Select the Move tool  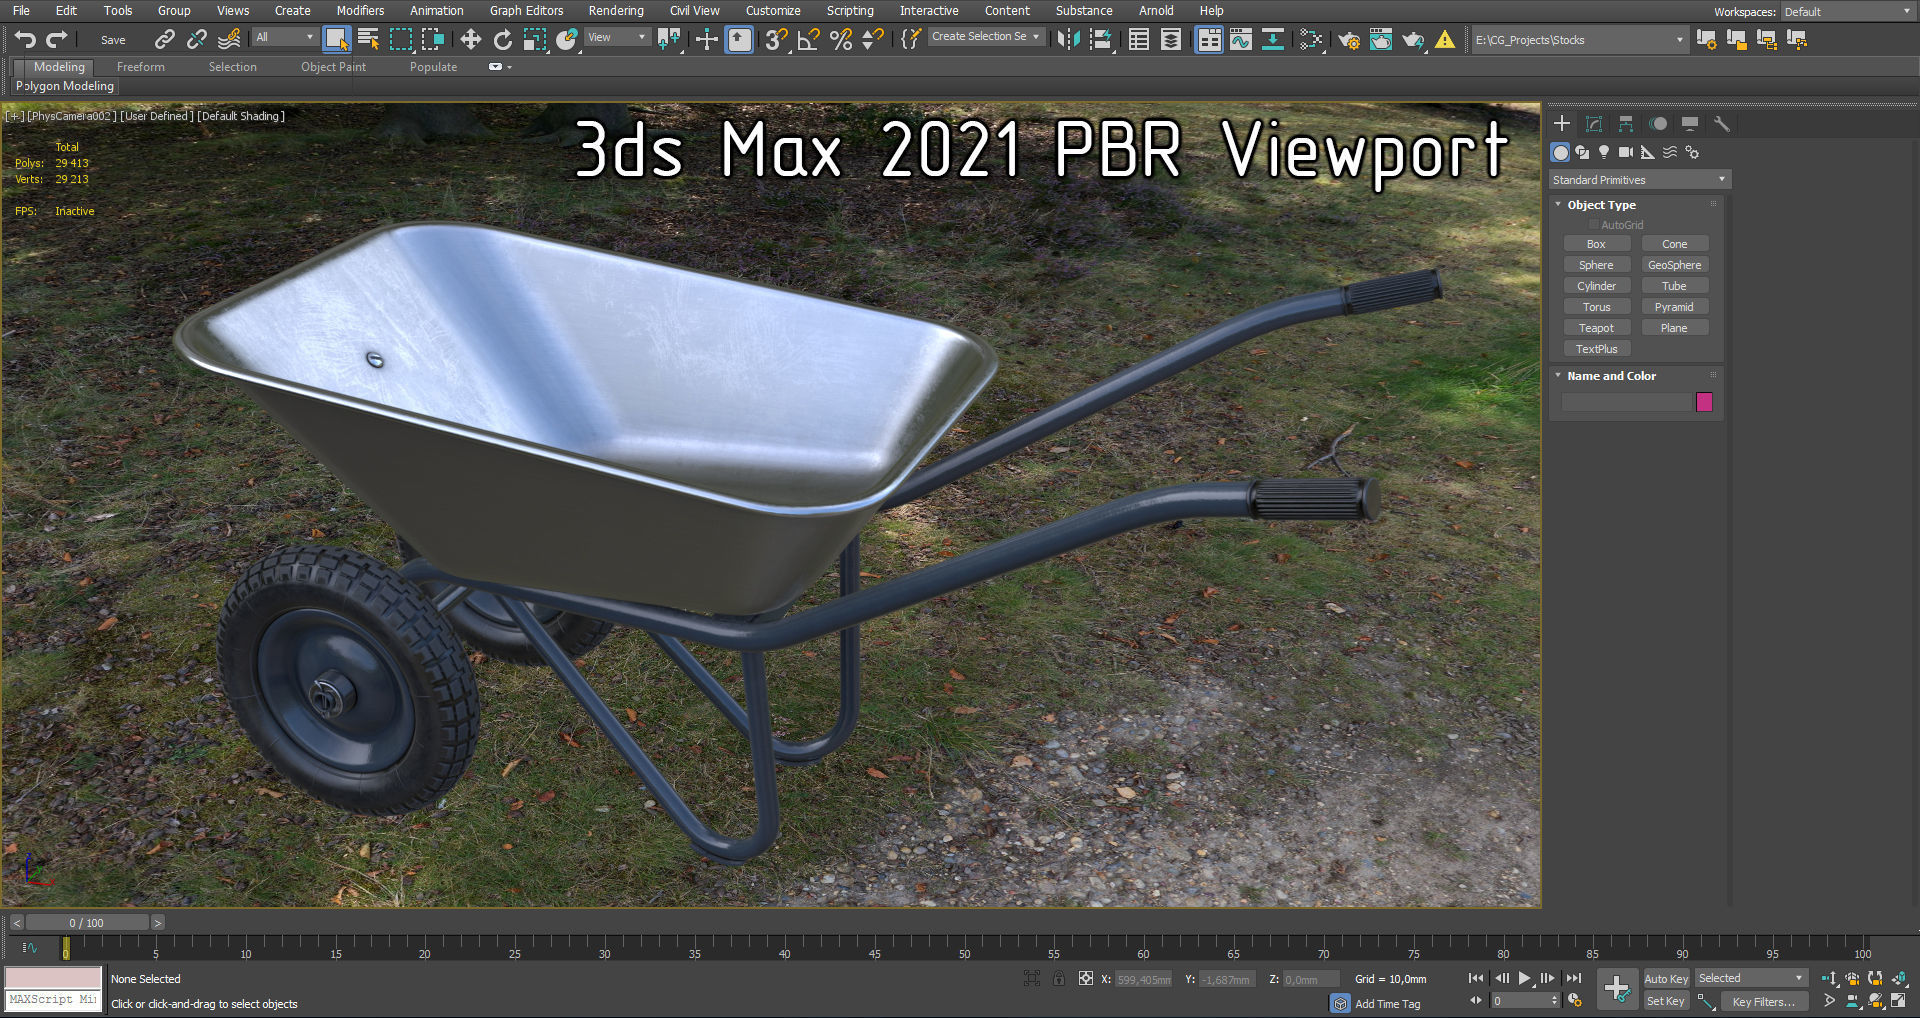(x=470, y=40)
